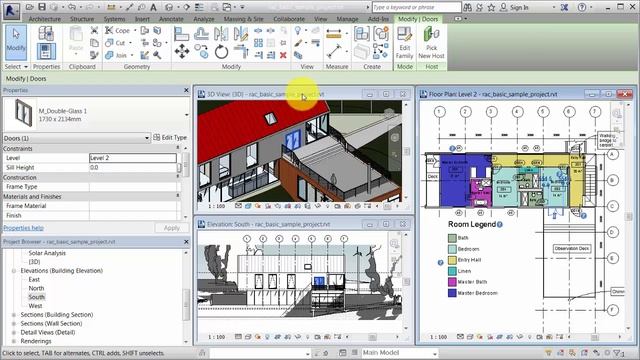Open the Collaborate ribbon tab
This screenshot has width=640, height=360.
point(289,19)
